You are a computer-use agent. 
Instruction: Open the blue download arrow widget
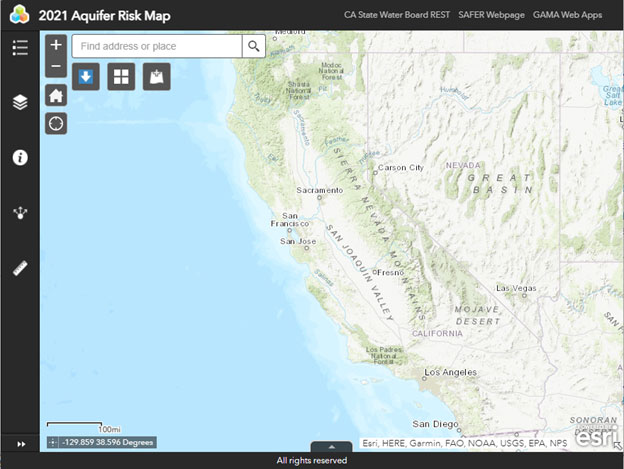coord(86,76)
